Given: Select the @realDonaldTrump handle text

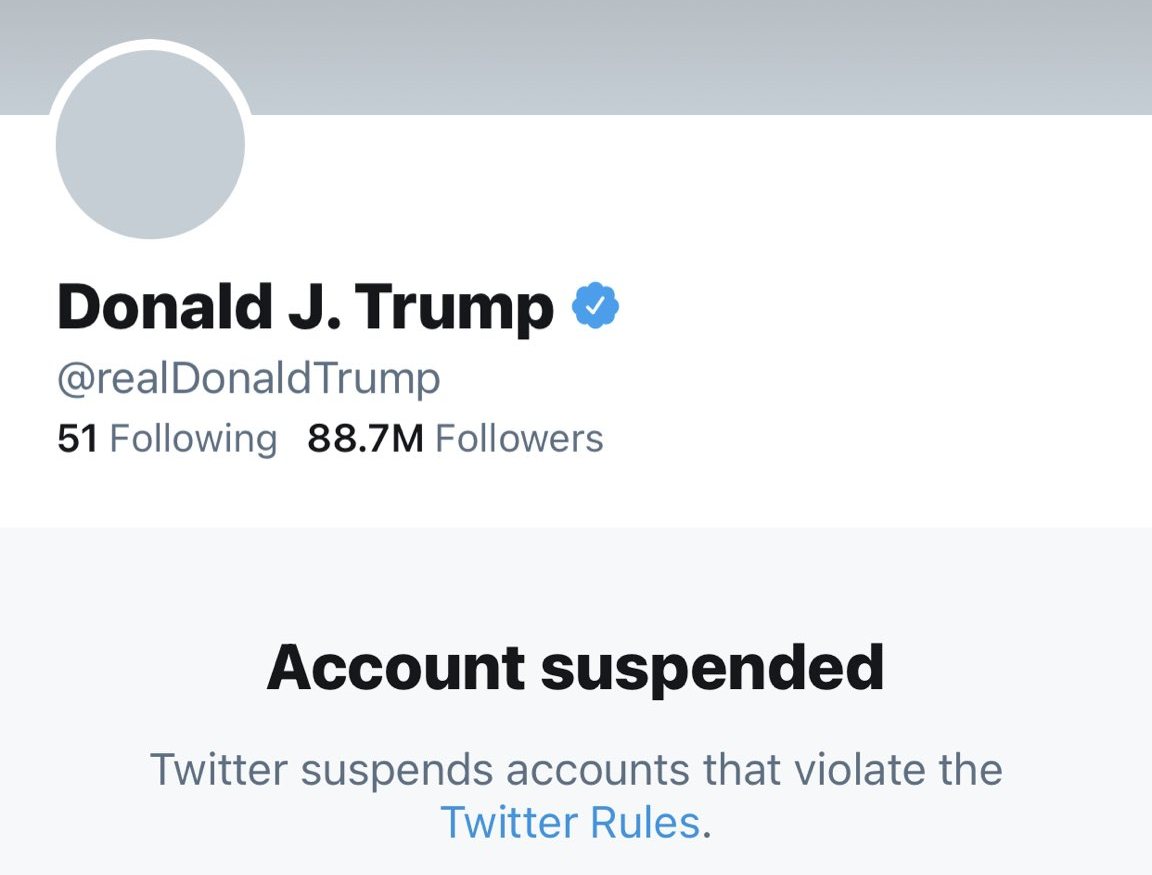Looking at the screenshot, I should [249, 380].
